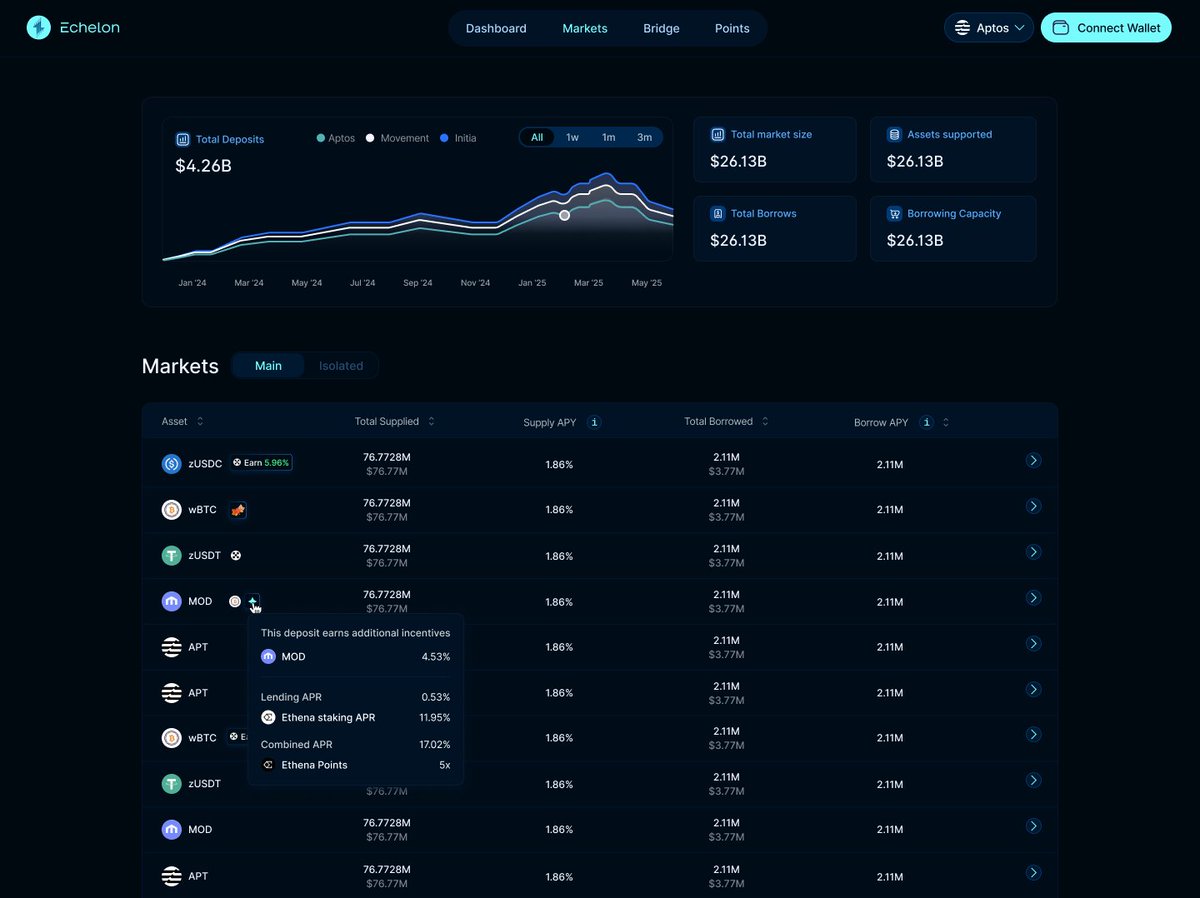Click the Assets supported stack icon
This screenshot has width=1200, height=898.
pos(894,134)
